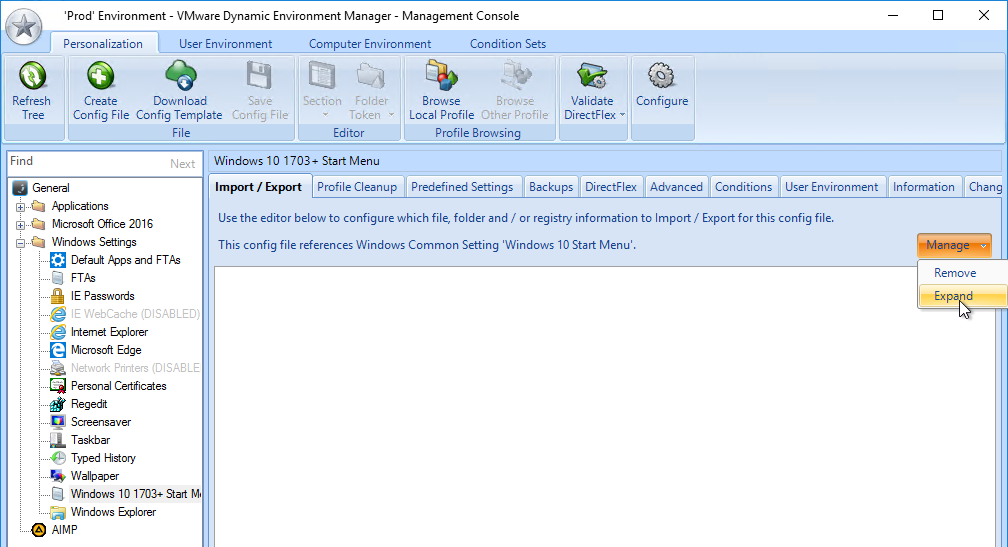
Task: Select Microsoft Office 2016 folder
Action: click(x=102, y=224)
